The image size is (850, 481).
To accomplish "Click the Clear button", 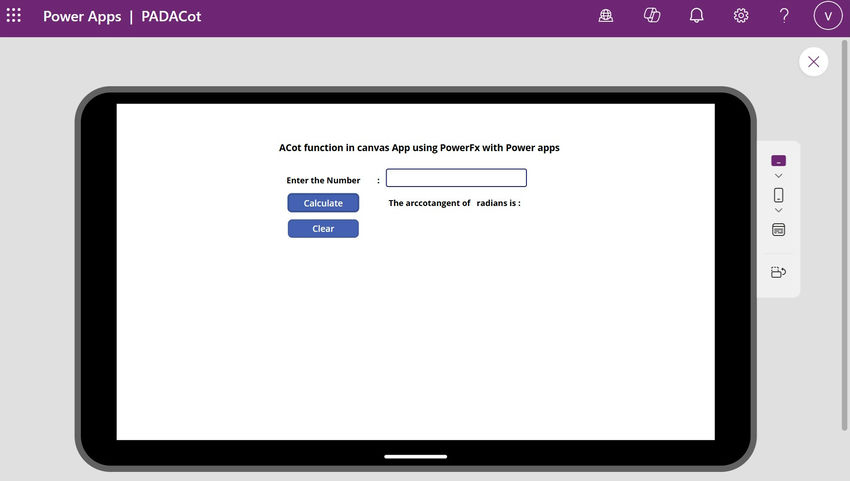I will [x=323, y=228].
